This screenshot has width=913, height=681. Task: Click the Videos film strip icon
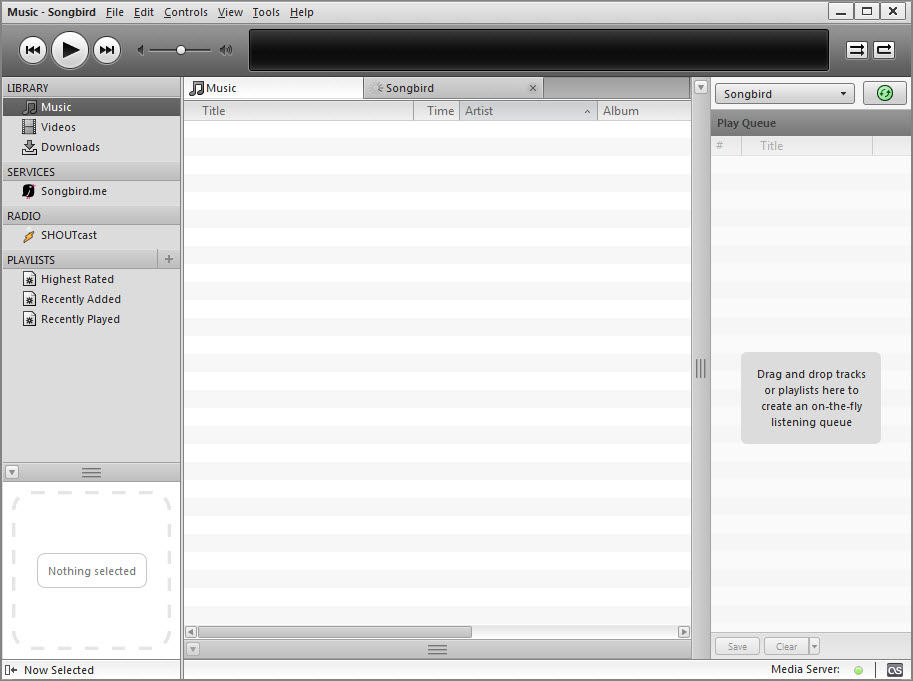click(x=29, y=126)
